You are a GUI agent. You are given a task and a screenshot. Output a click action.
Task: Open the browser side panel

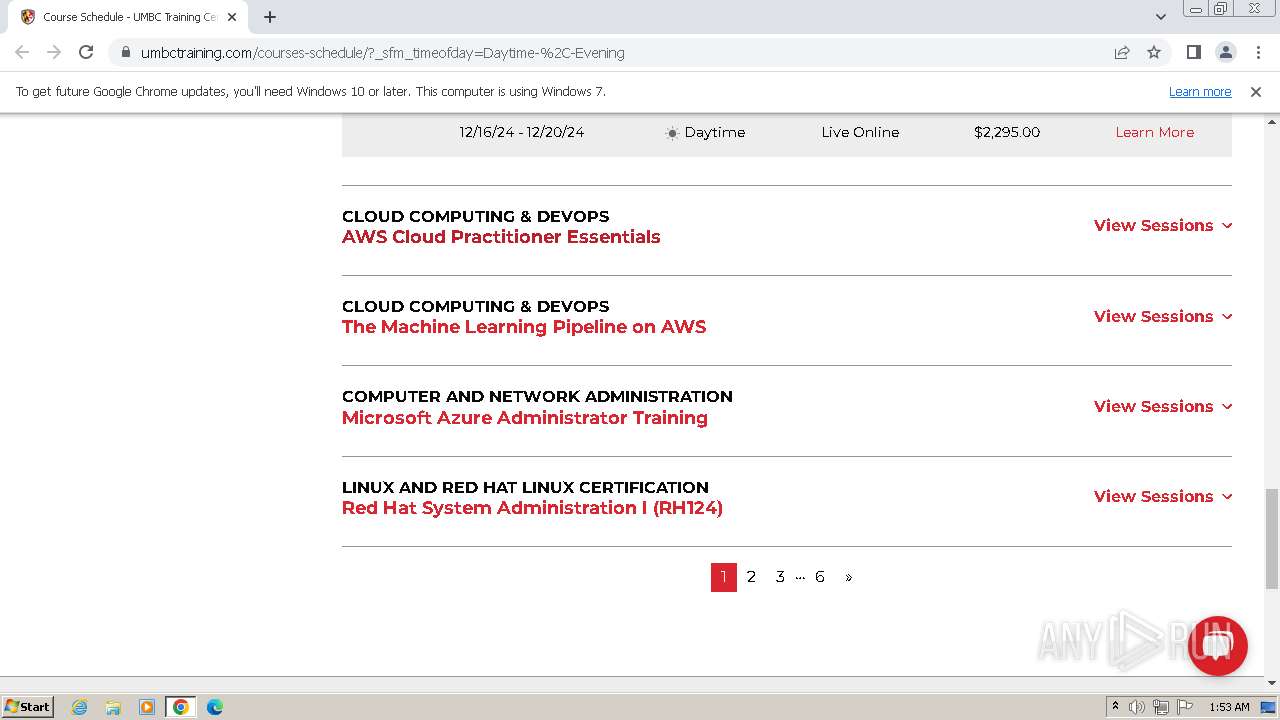(1193, 52)
